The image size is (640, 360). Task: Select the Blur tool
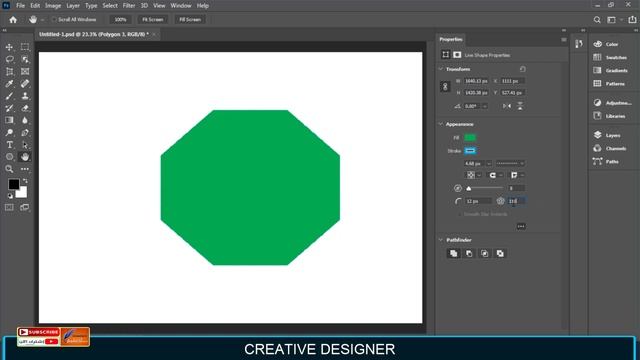[25, 120]
